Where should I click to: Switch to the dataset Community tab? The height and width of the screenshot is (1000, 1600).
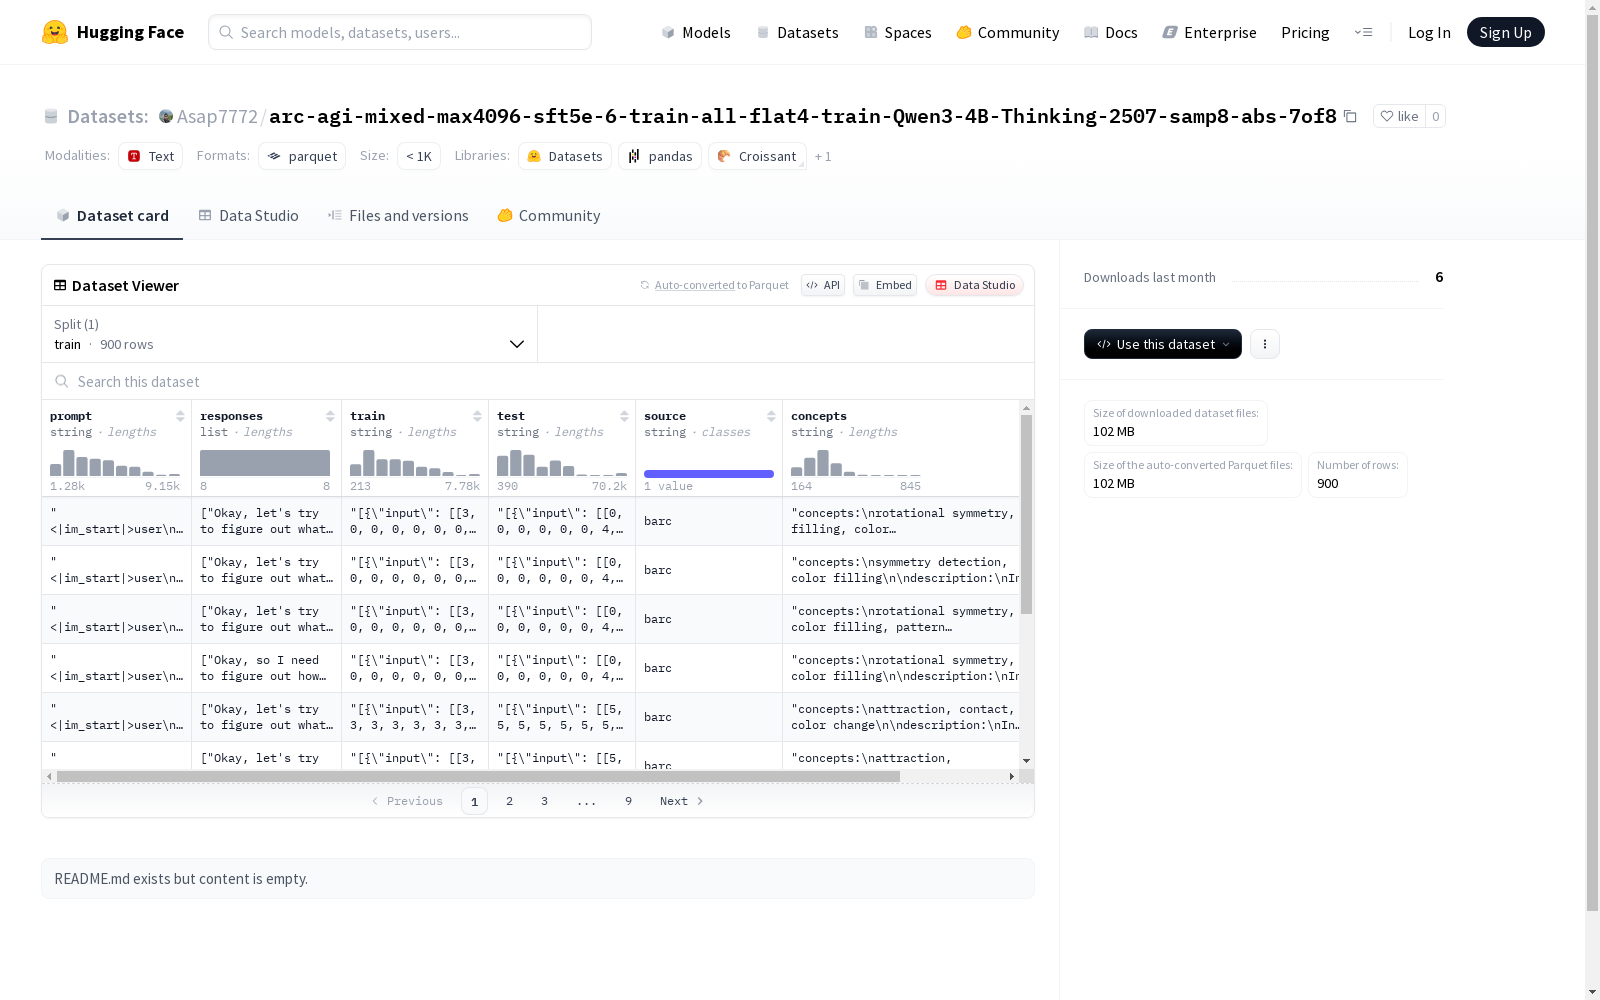click(549, 215)
